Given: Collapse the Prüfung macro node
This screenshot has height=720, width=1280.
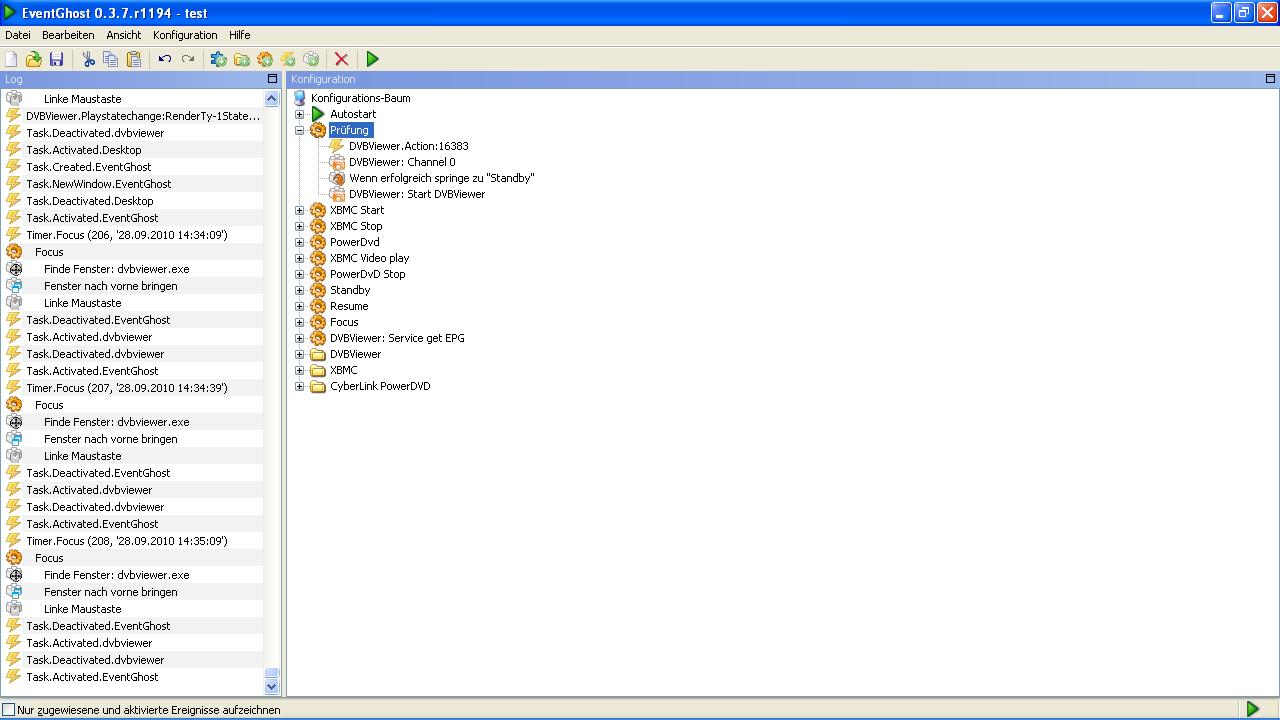Looking at the screenshot, I should (299, 130).
